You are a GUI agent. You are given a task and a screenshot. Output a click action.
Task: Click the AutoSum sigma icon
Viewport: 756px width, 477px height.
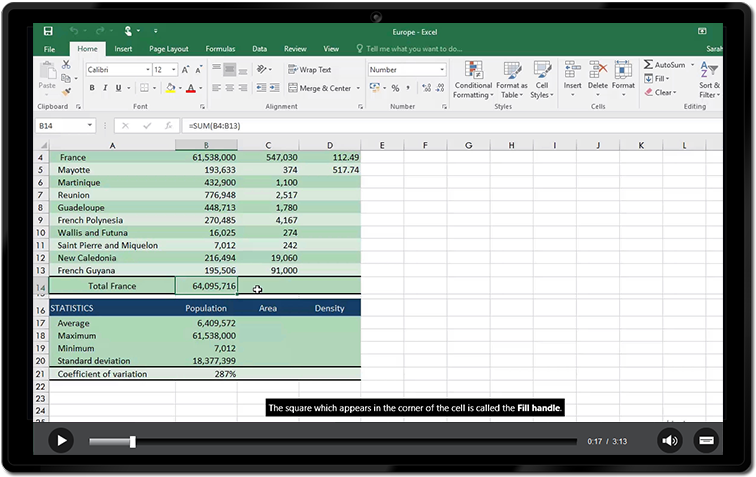point(649,65)
